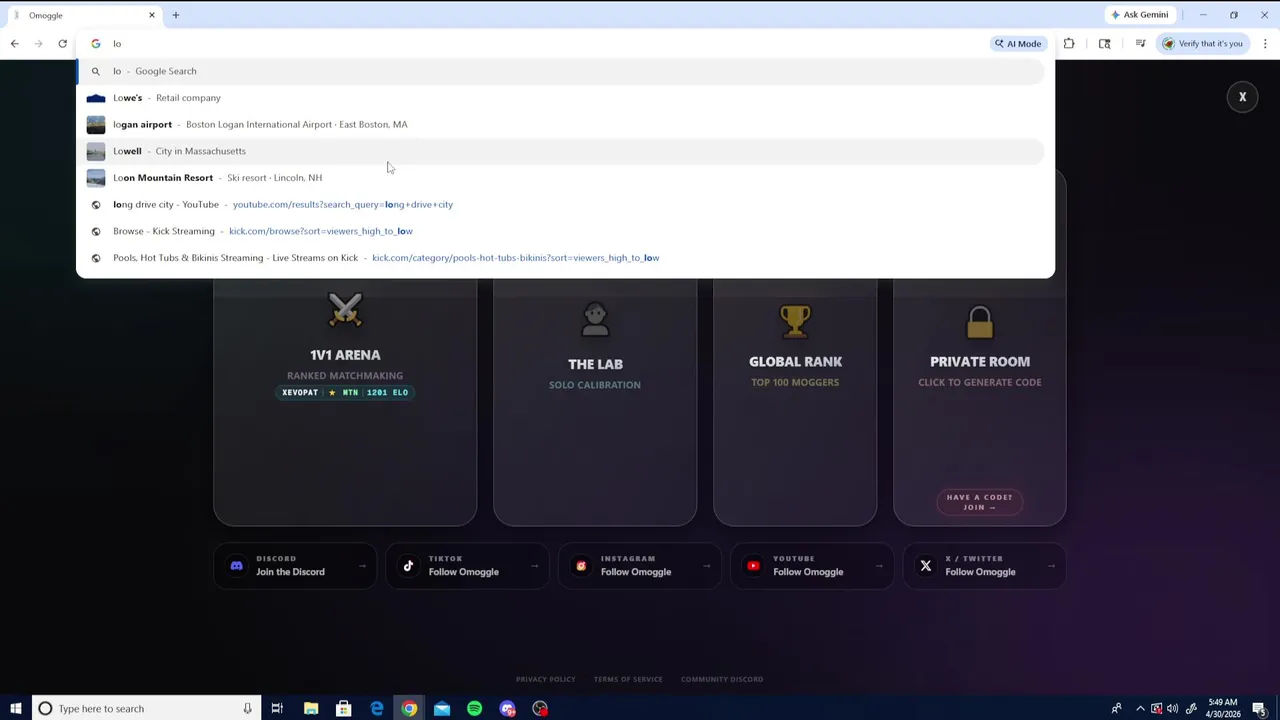Reload the page with the refresh icon
This screenshot has width=1280, height=720.
[62, 43]
